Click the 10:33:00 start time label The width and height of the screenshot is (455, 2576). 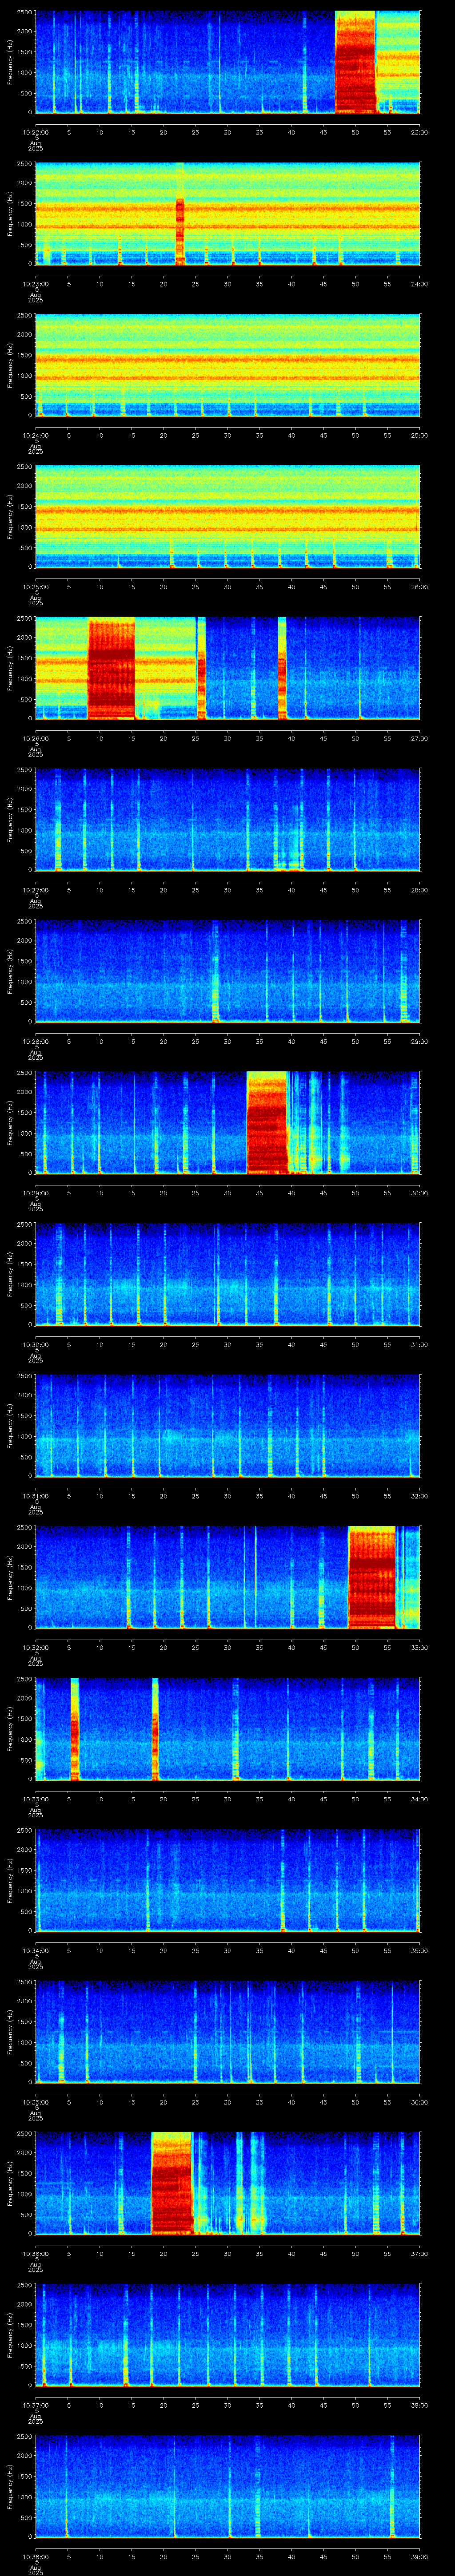pos(35,1799)
